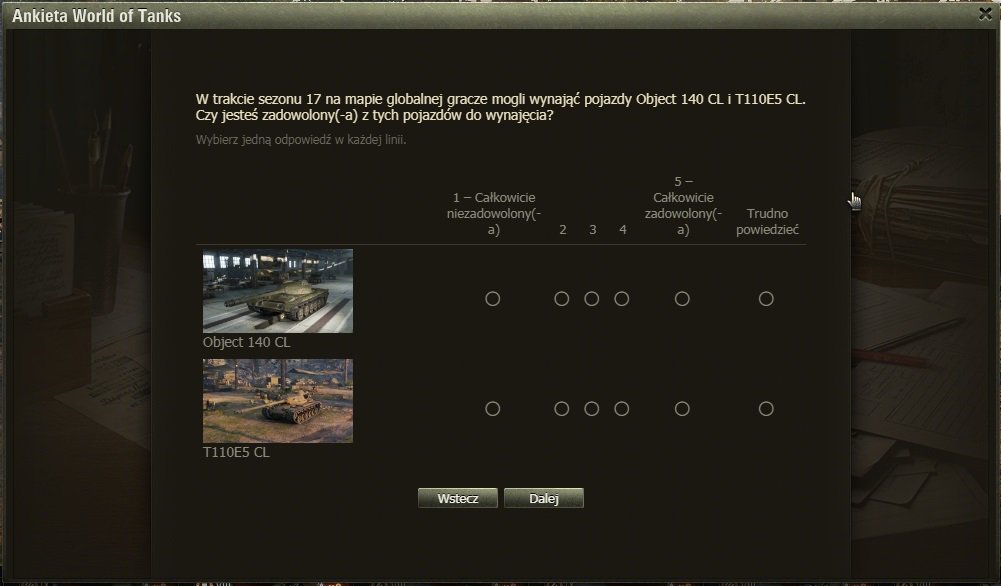Viewport: 1001px width, 586px height.
Task: Click the Object 140 CL tank thumbnail
Action: coord(278,291)
